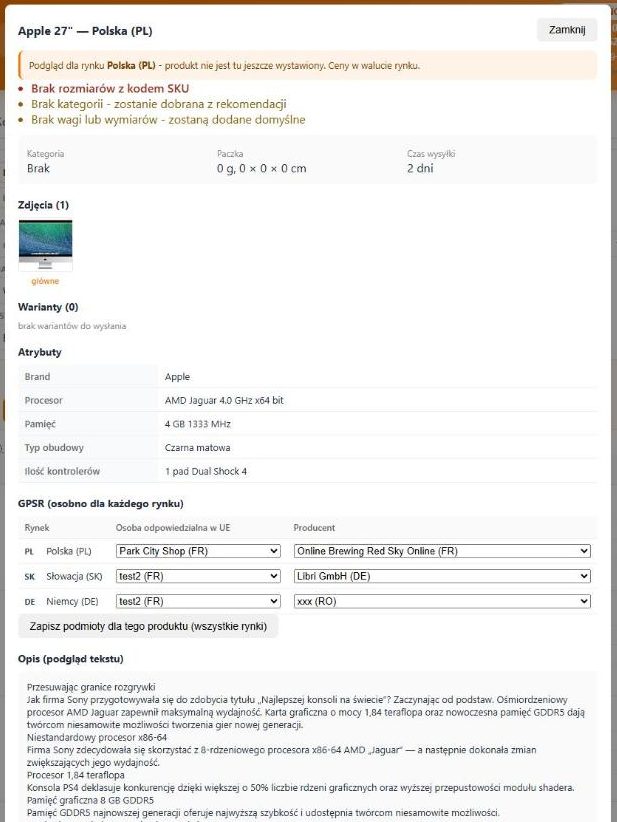Click description line 'Pamięć graficzna 8 GB GDDR5'
This screenshot has height=822, width=617.
tap(90, 800)
